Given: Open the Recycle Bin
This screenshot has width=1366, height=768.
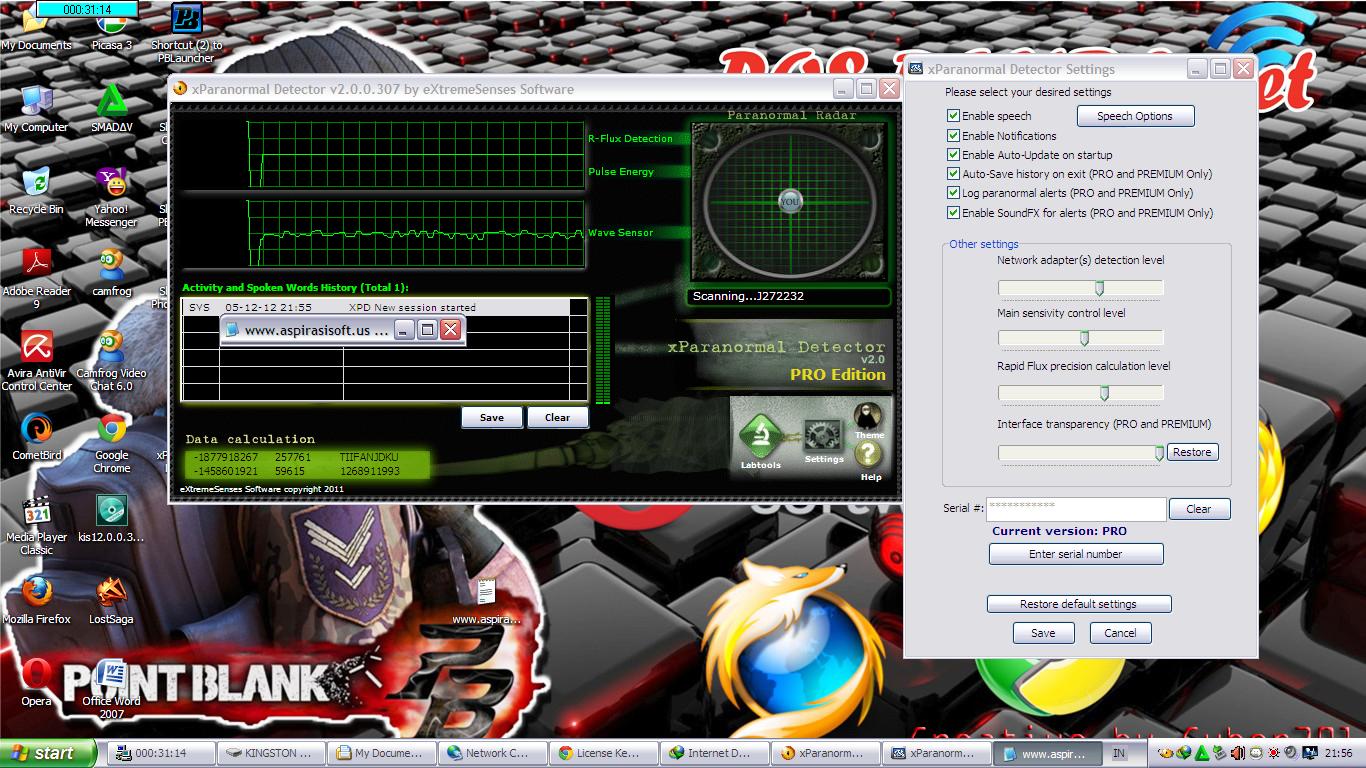Looking at the screenshot, I should tap(36, 190).
